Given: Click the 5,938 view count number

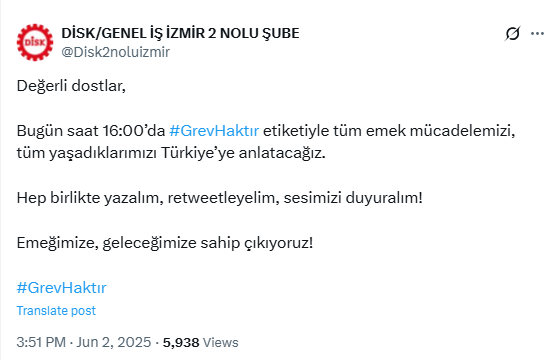Looking at the screenshot, I should coord(181,343).
